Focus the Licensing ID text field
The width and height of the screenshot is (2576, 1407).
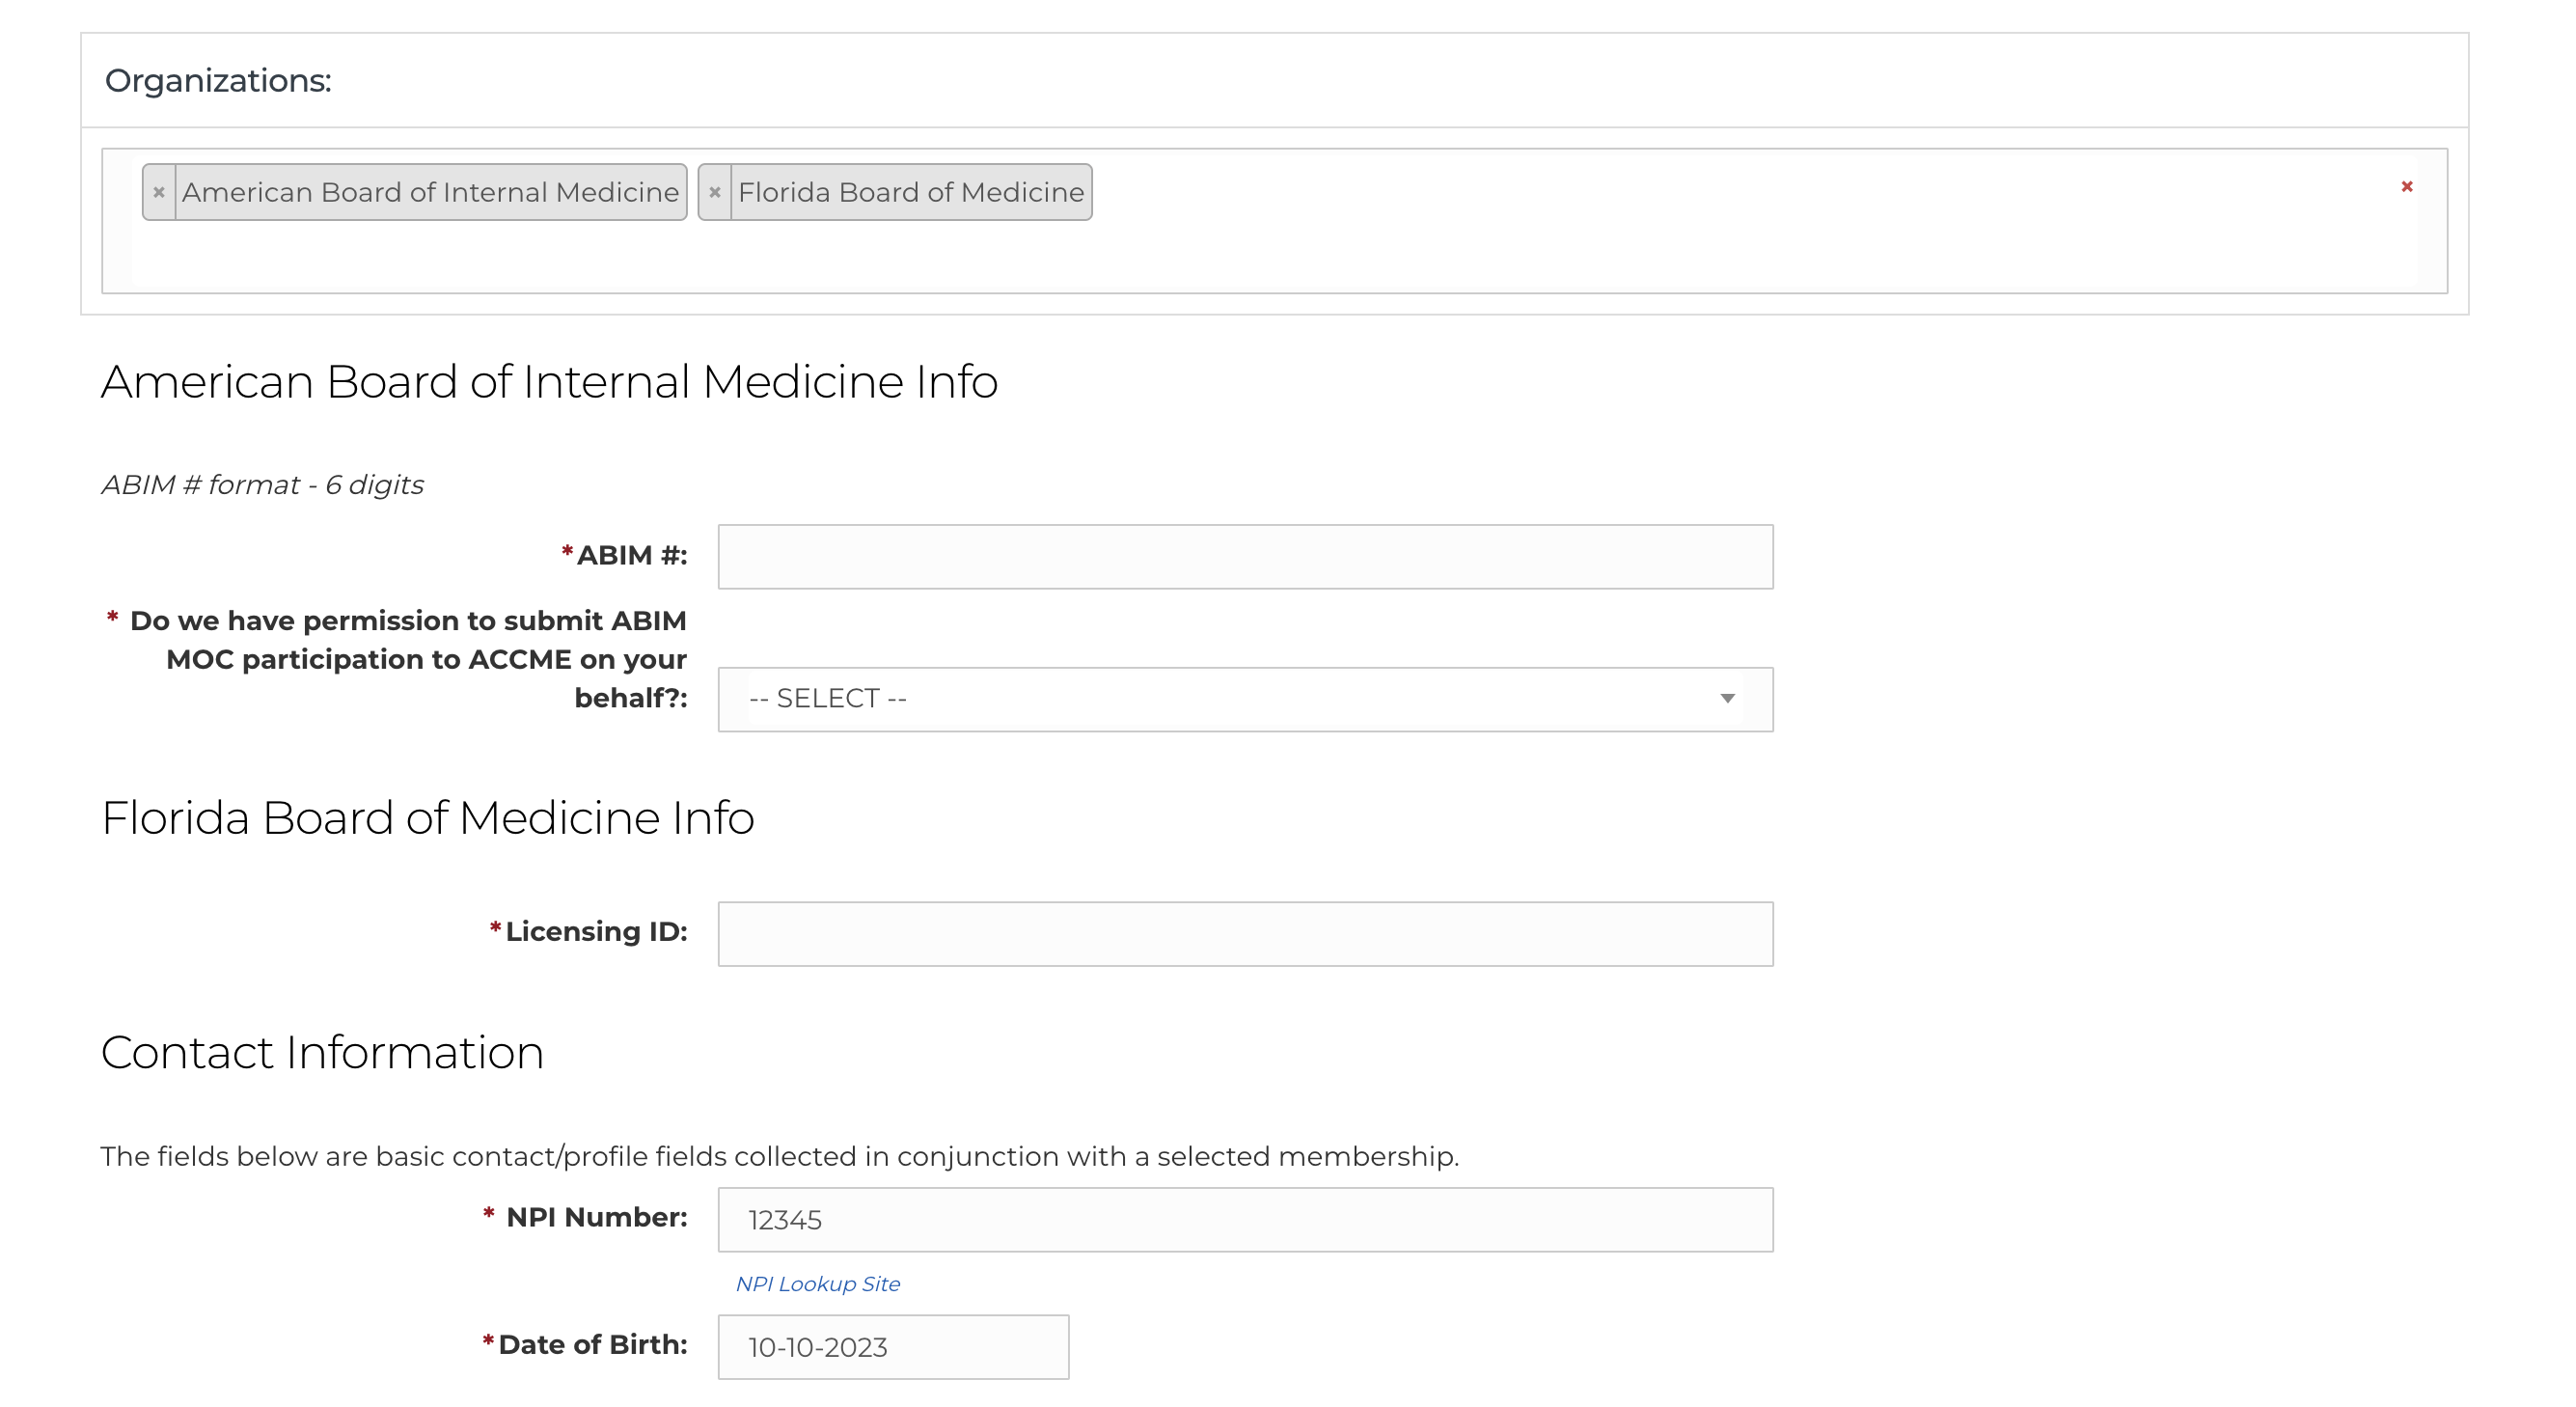(x=1245, y=934)
